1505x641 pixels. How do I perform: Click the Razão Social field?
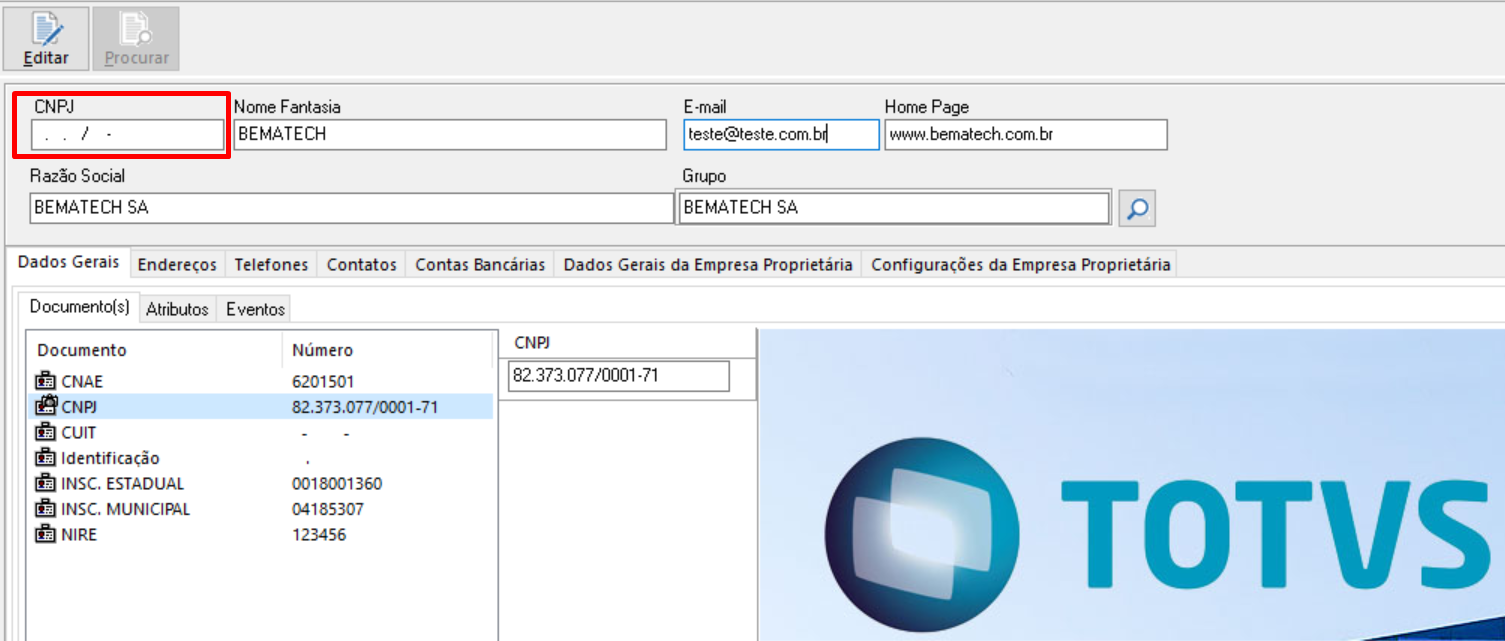(x=352, y=208)
